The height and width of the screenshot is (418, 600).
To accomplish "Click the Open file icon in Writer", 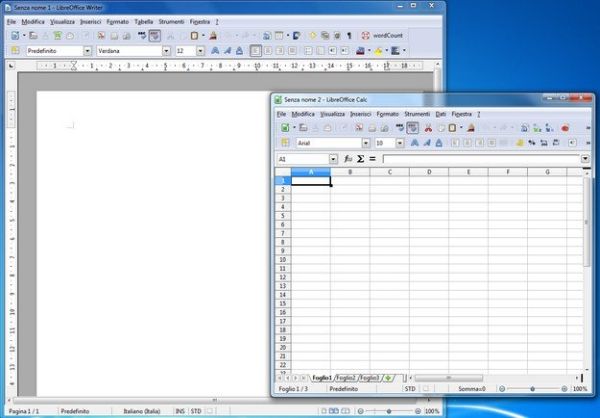I will click(33, 36).
